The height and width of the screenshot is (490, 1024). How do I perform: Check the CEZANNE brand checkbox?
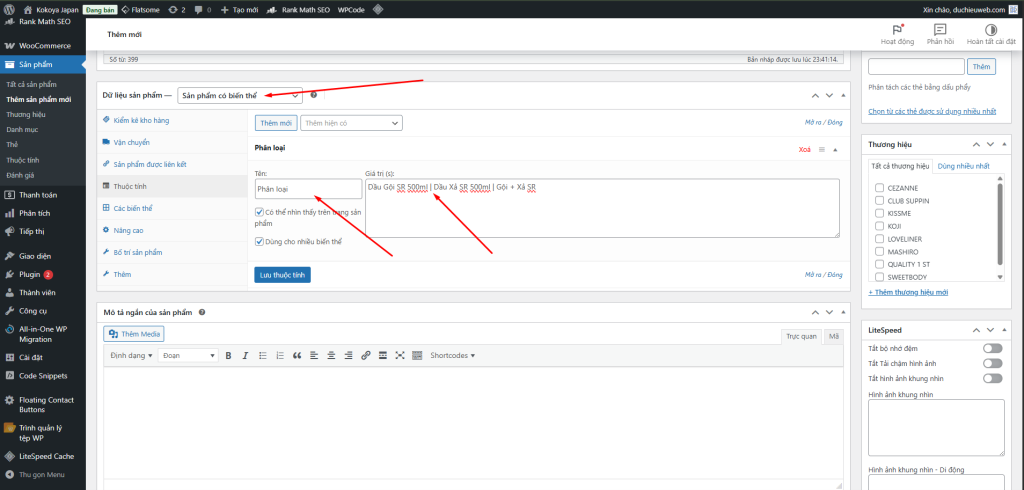pyautogui.click(x=879, y=187)
